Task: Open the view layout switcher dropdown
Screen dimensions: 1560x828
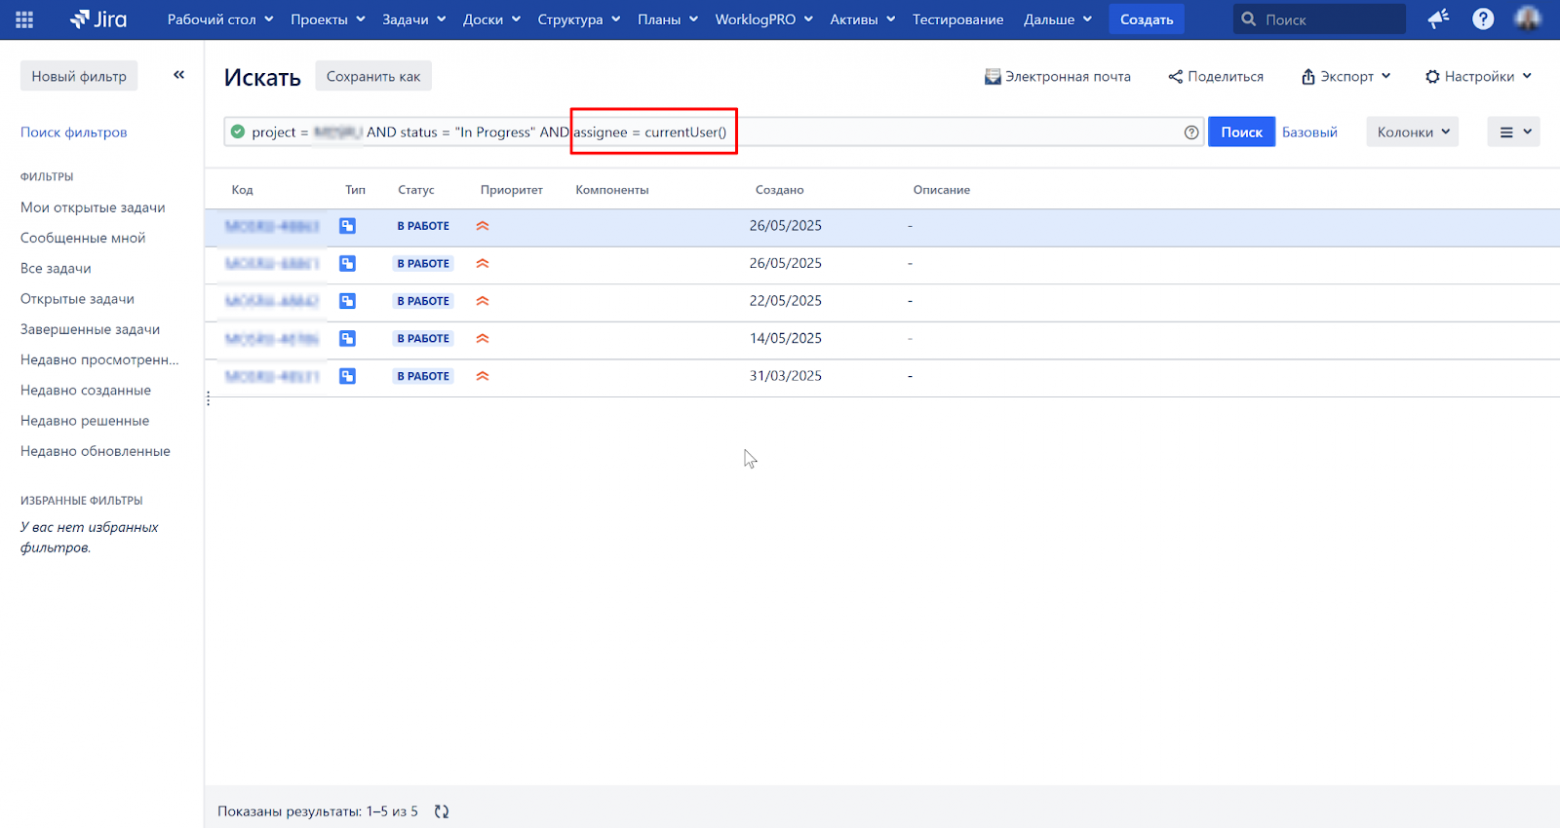Action: (1513, 131)
